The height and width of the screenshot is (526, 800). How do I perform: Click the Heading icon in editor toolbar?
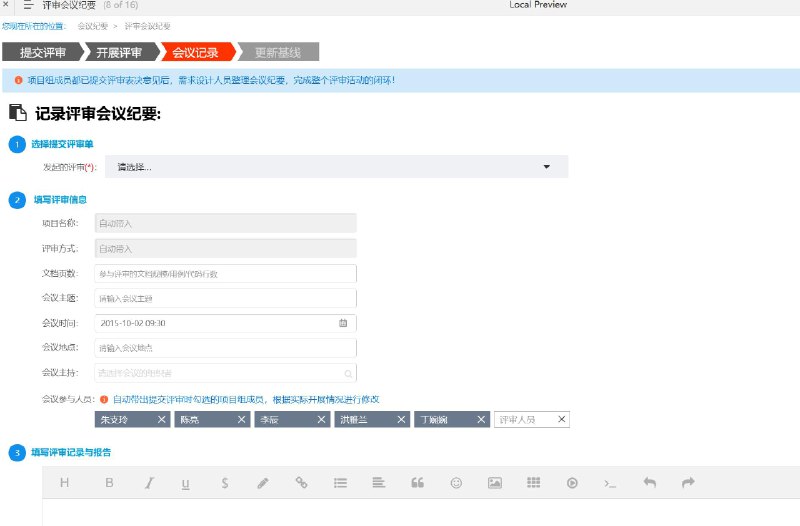64,483
